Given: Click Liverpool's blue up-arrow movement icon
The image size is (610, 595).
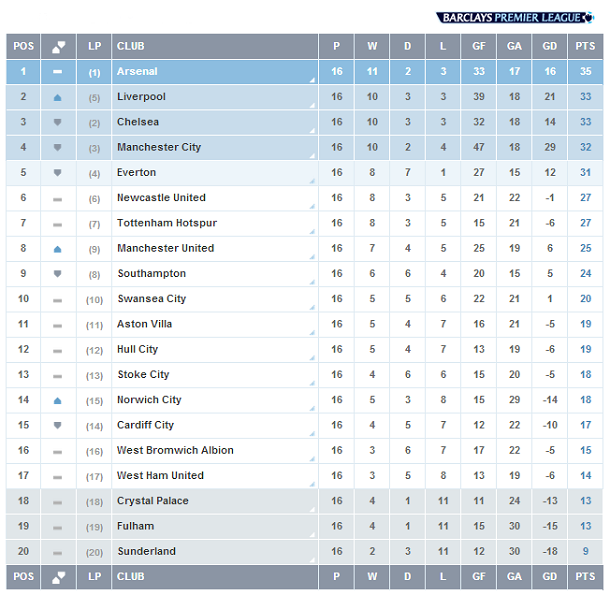Looking at the screenshot, I should [x=58, y=98].
